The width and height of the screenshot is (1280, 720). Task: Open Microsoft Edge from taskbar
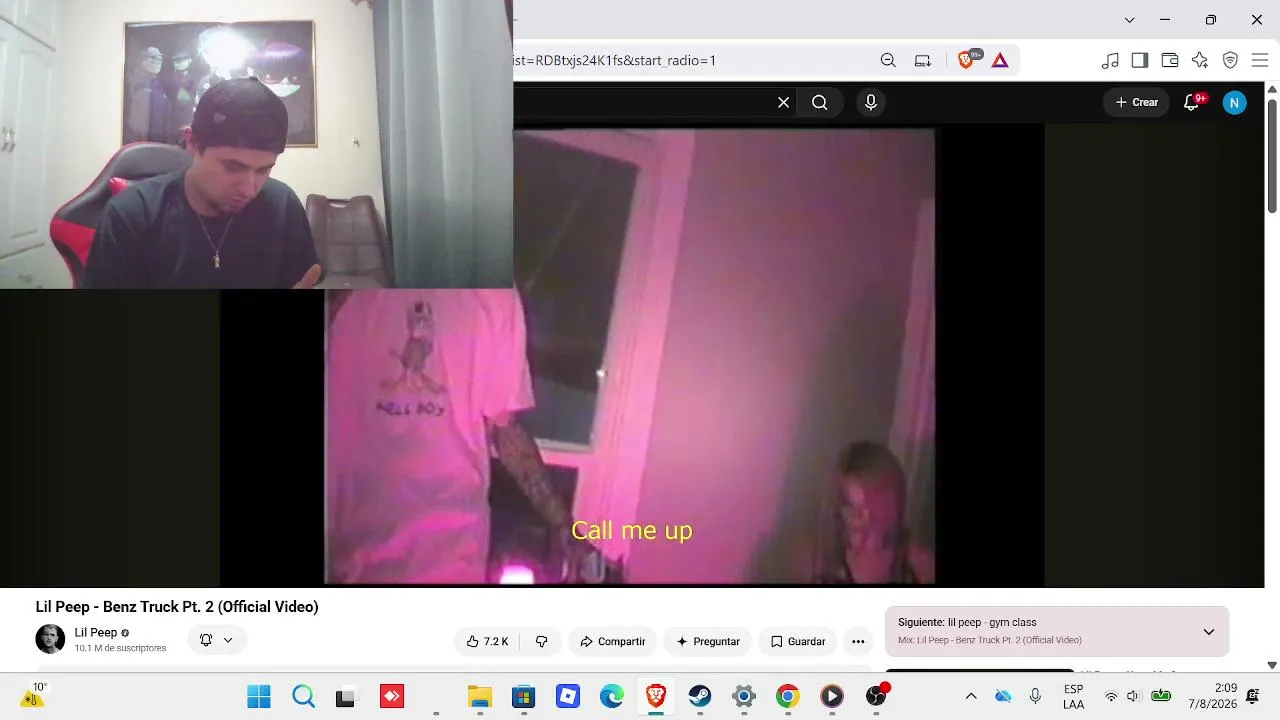[x=612, y=696]
